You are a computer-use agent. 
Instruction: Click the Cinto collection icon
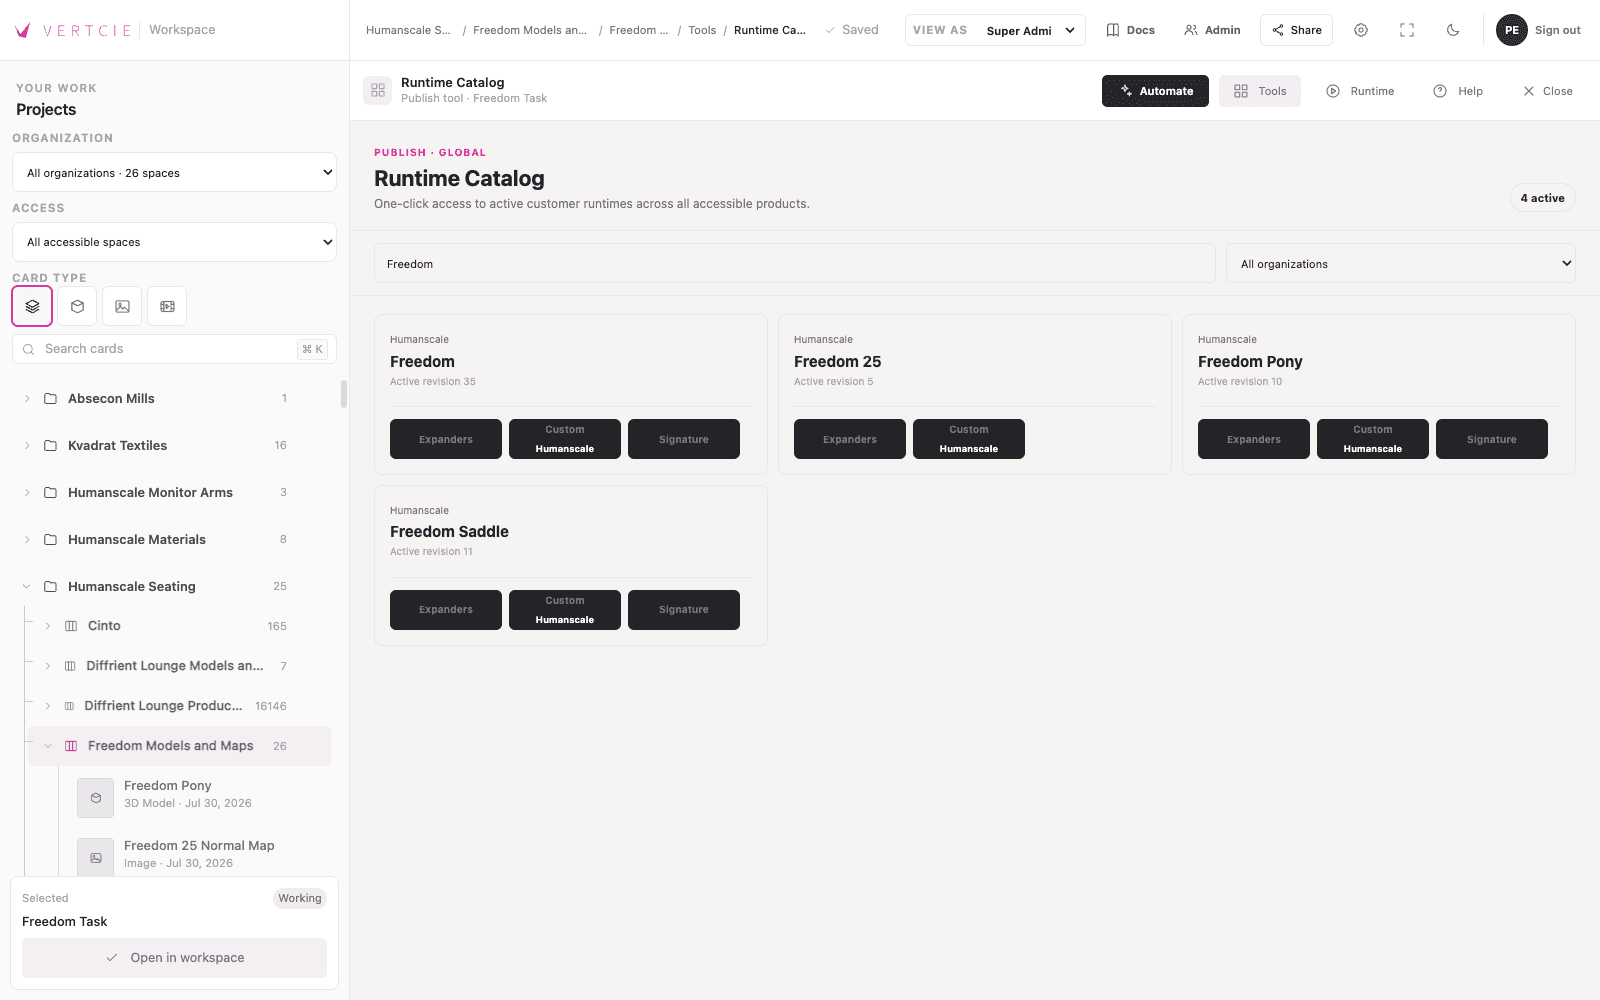pos(71,626)
